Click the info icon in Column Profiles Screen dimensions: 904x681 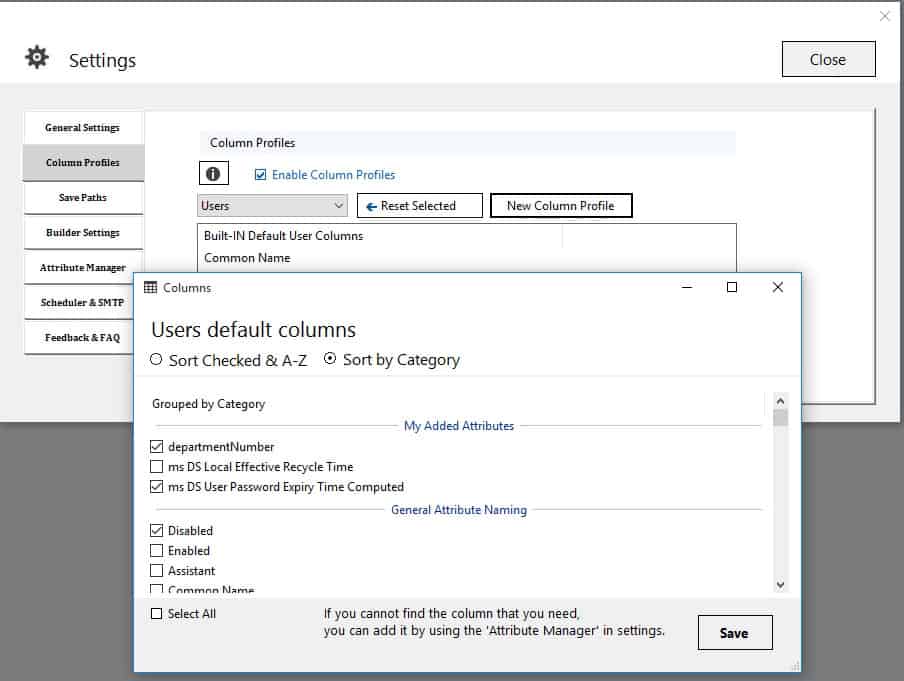tap(213, 174)
